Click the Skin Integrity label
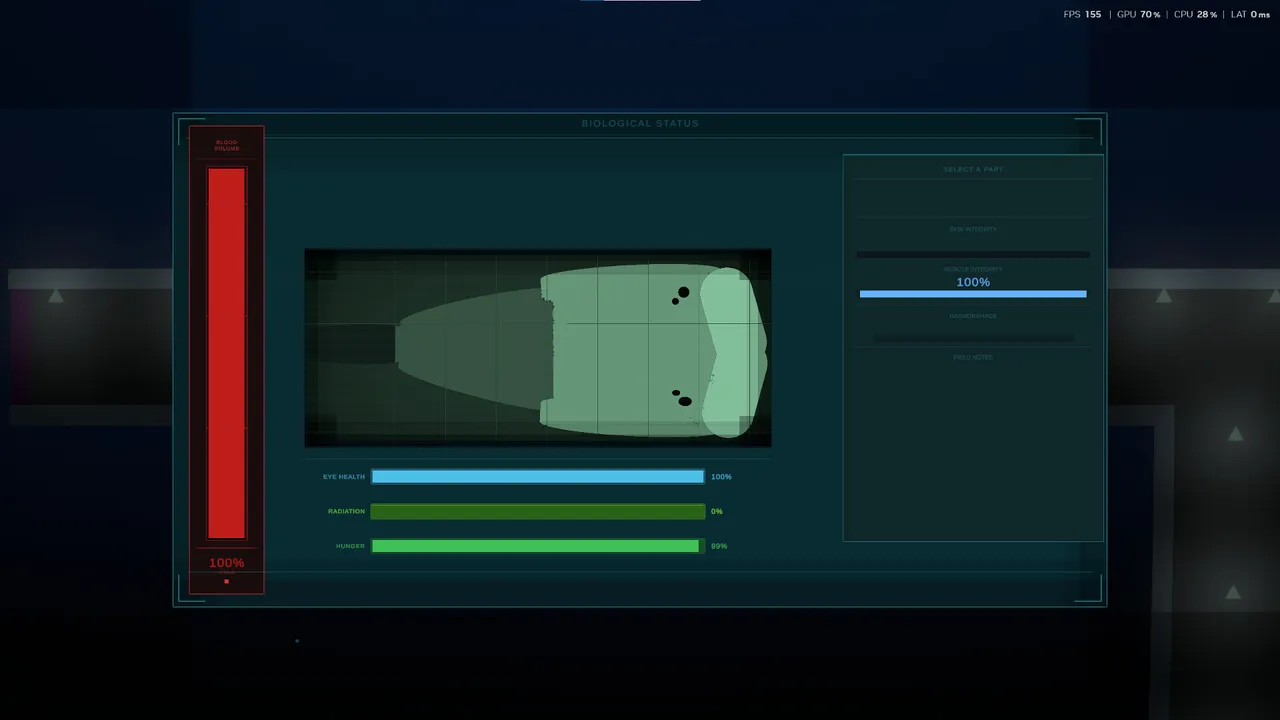 [x=973, y=229]
